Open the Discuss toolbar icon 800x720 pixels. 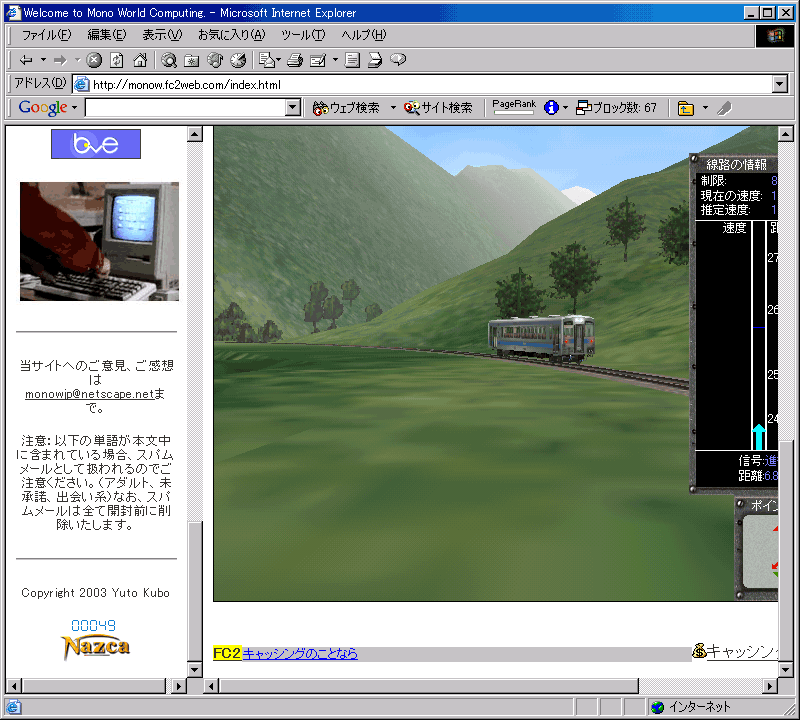coord(352,60)
